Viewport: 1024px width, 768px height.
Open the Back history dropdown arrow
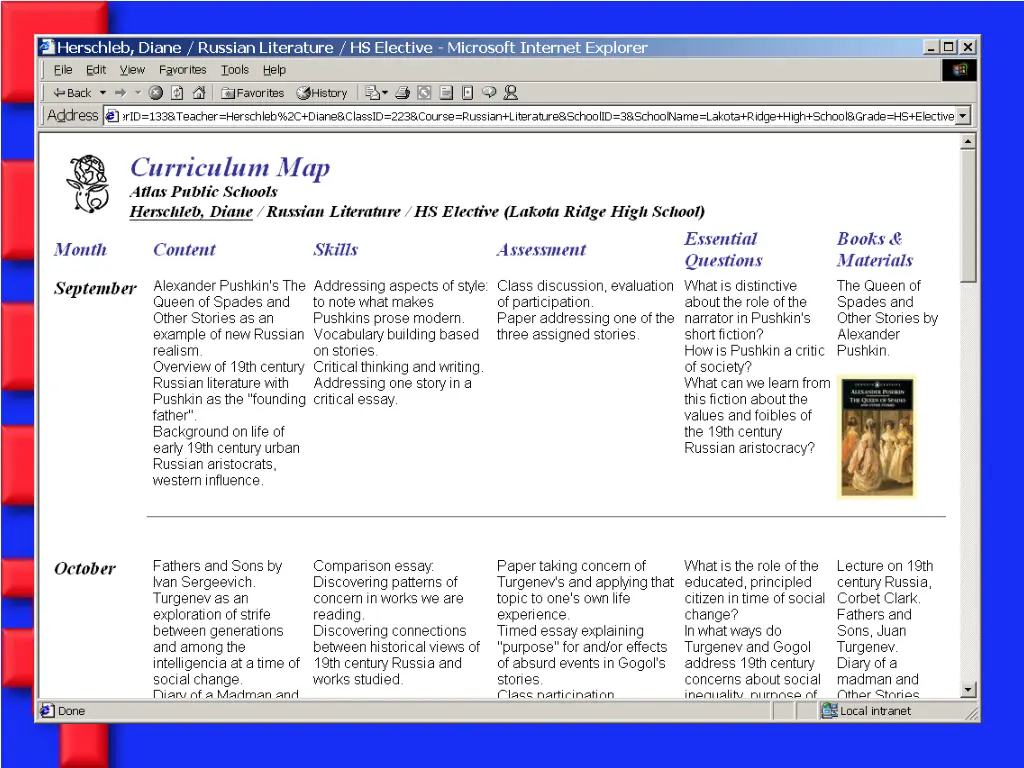[103, 93]
